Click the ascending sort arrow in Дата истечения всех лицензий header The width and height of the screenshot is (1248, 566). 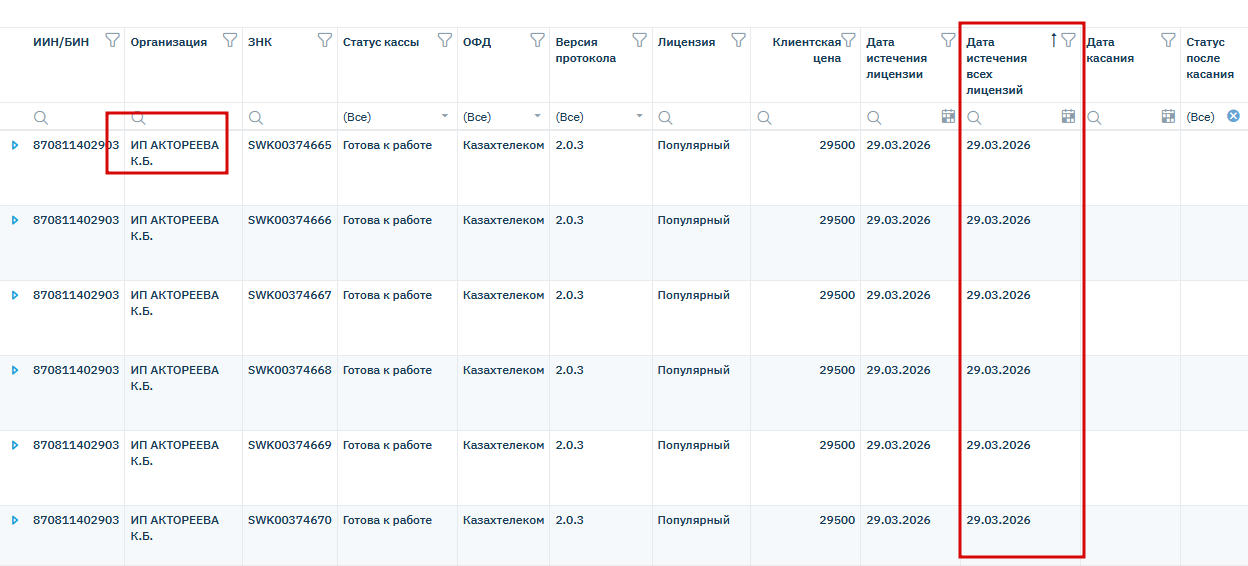1053,41
